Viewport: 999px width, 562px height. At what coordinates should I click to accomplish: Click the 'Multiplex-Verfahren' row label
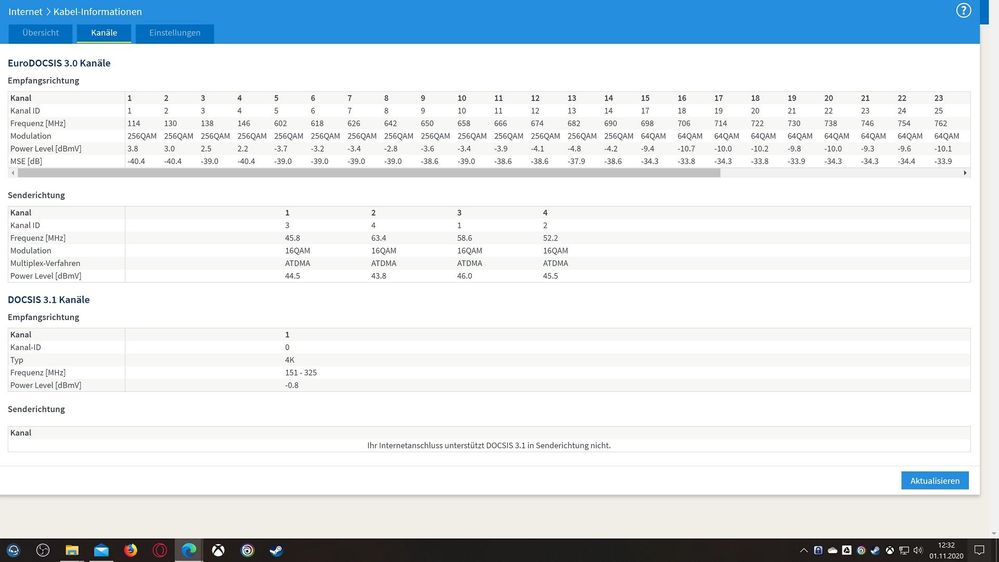click(45, 263)
